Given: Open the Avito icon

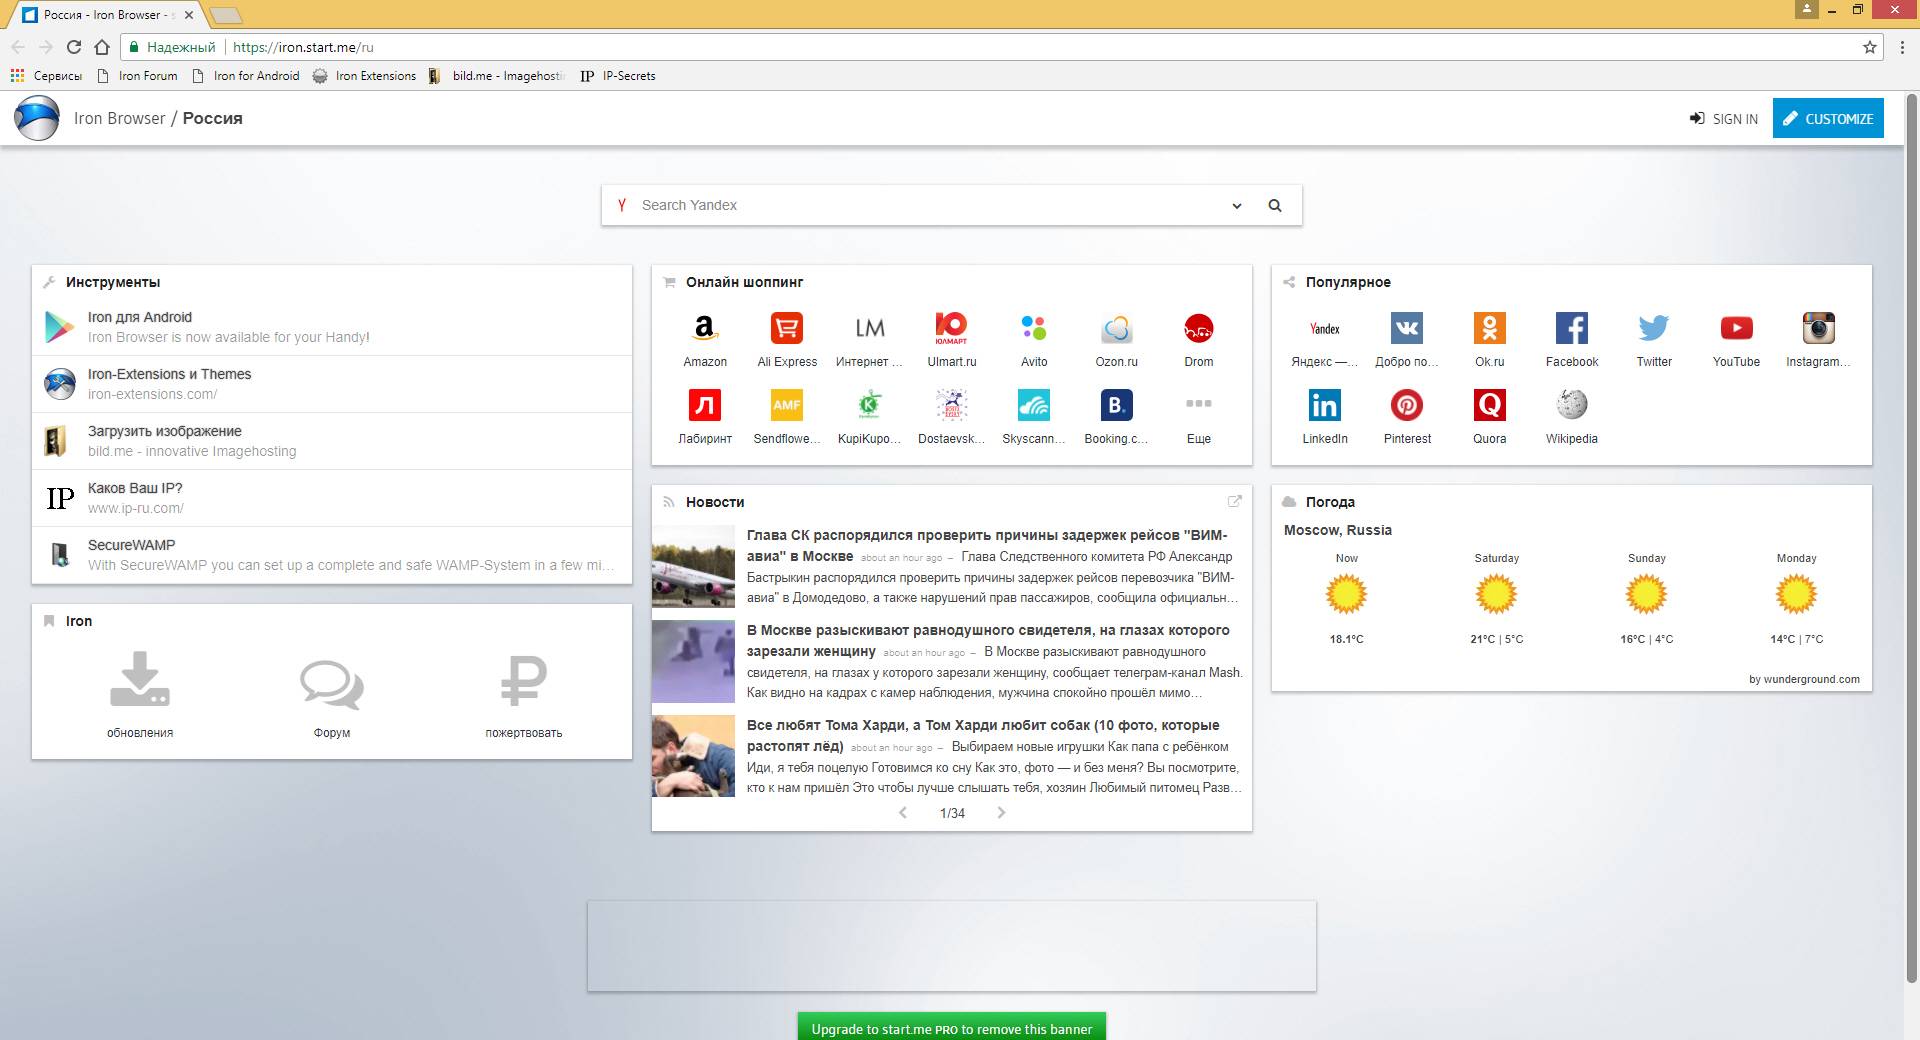Looking at the screenshot, I should (x=1034, y=328).
